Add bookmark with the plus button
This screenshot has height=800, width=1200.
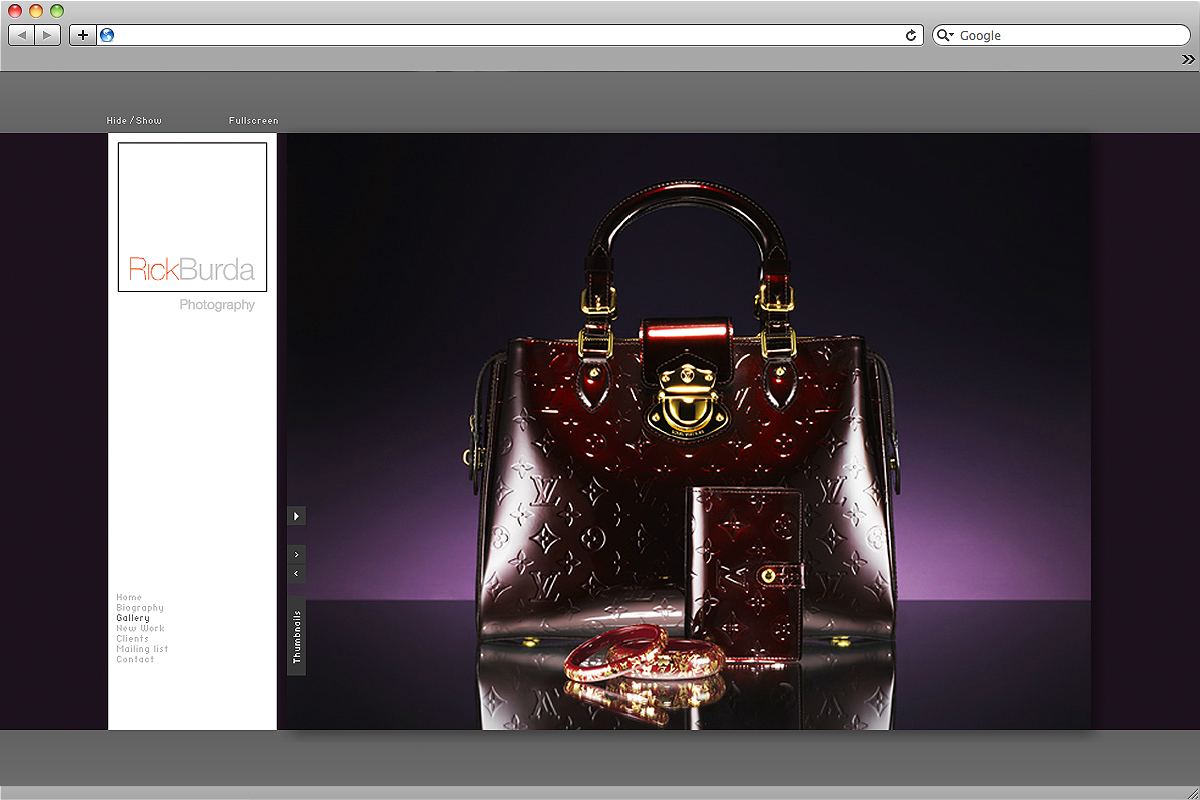click(x=82, y=35)
